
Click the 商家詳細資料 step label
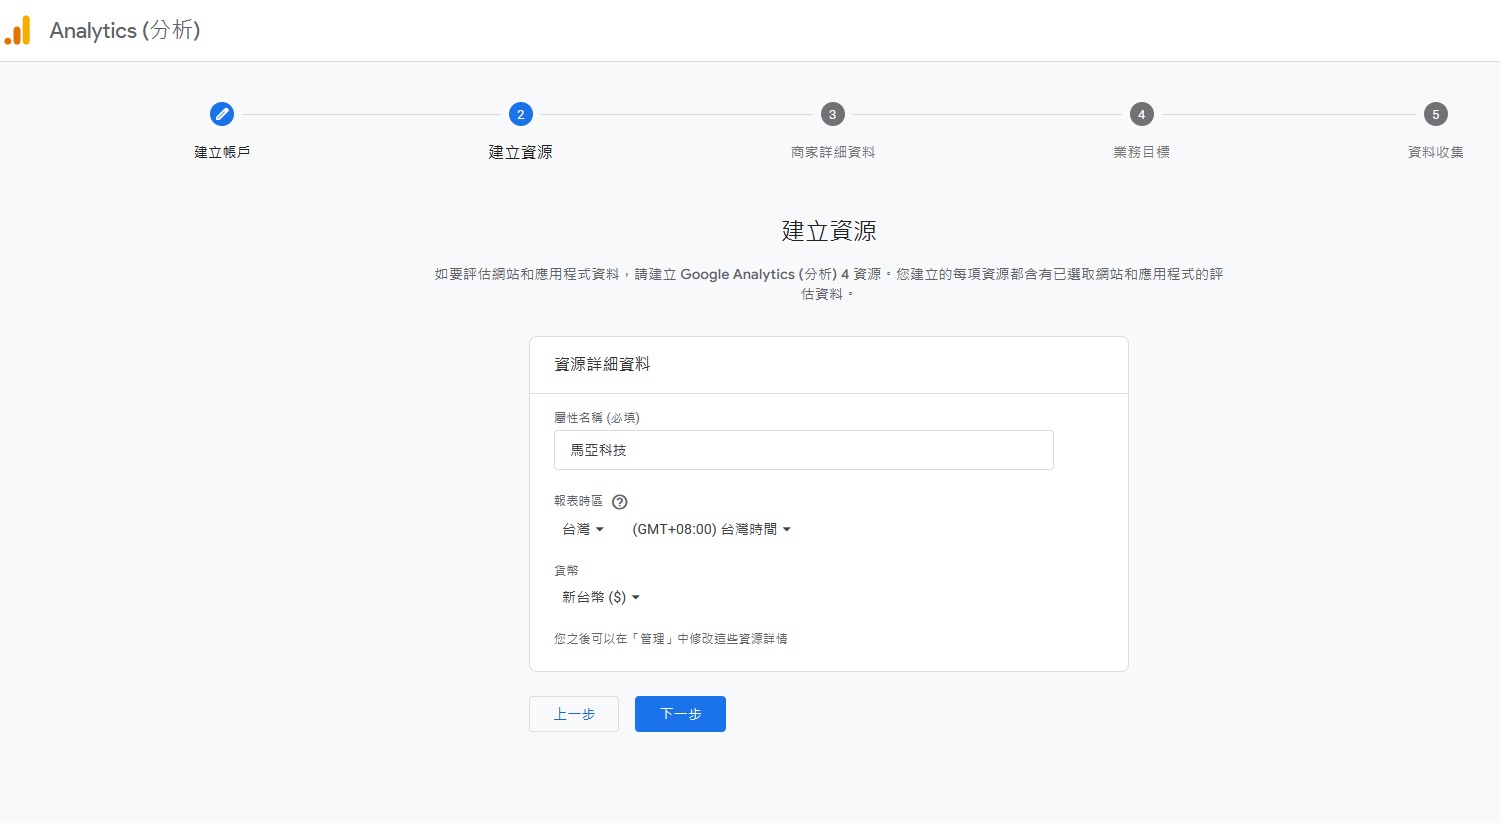(x=833, y=152)
